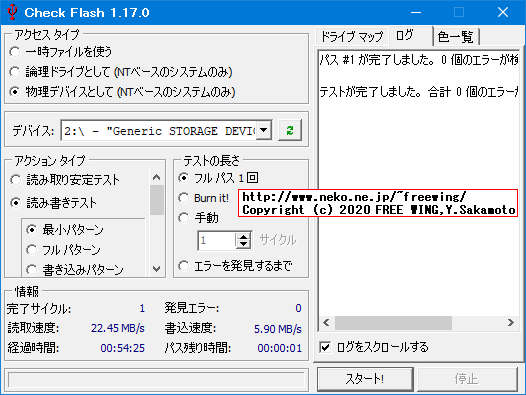Image resolution: width=526 pixels, height=395 pixels.
Task: Click the Check Flash USB app icon
Action: [12, 12]
